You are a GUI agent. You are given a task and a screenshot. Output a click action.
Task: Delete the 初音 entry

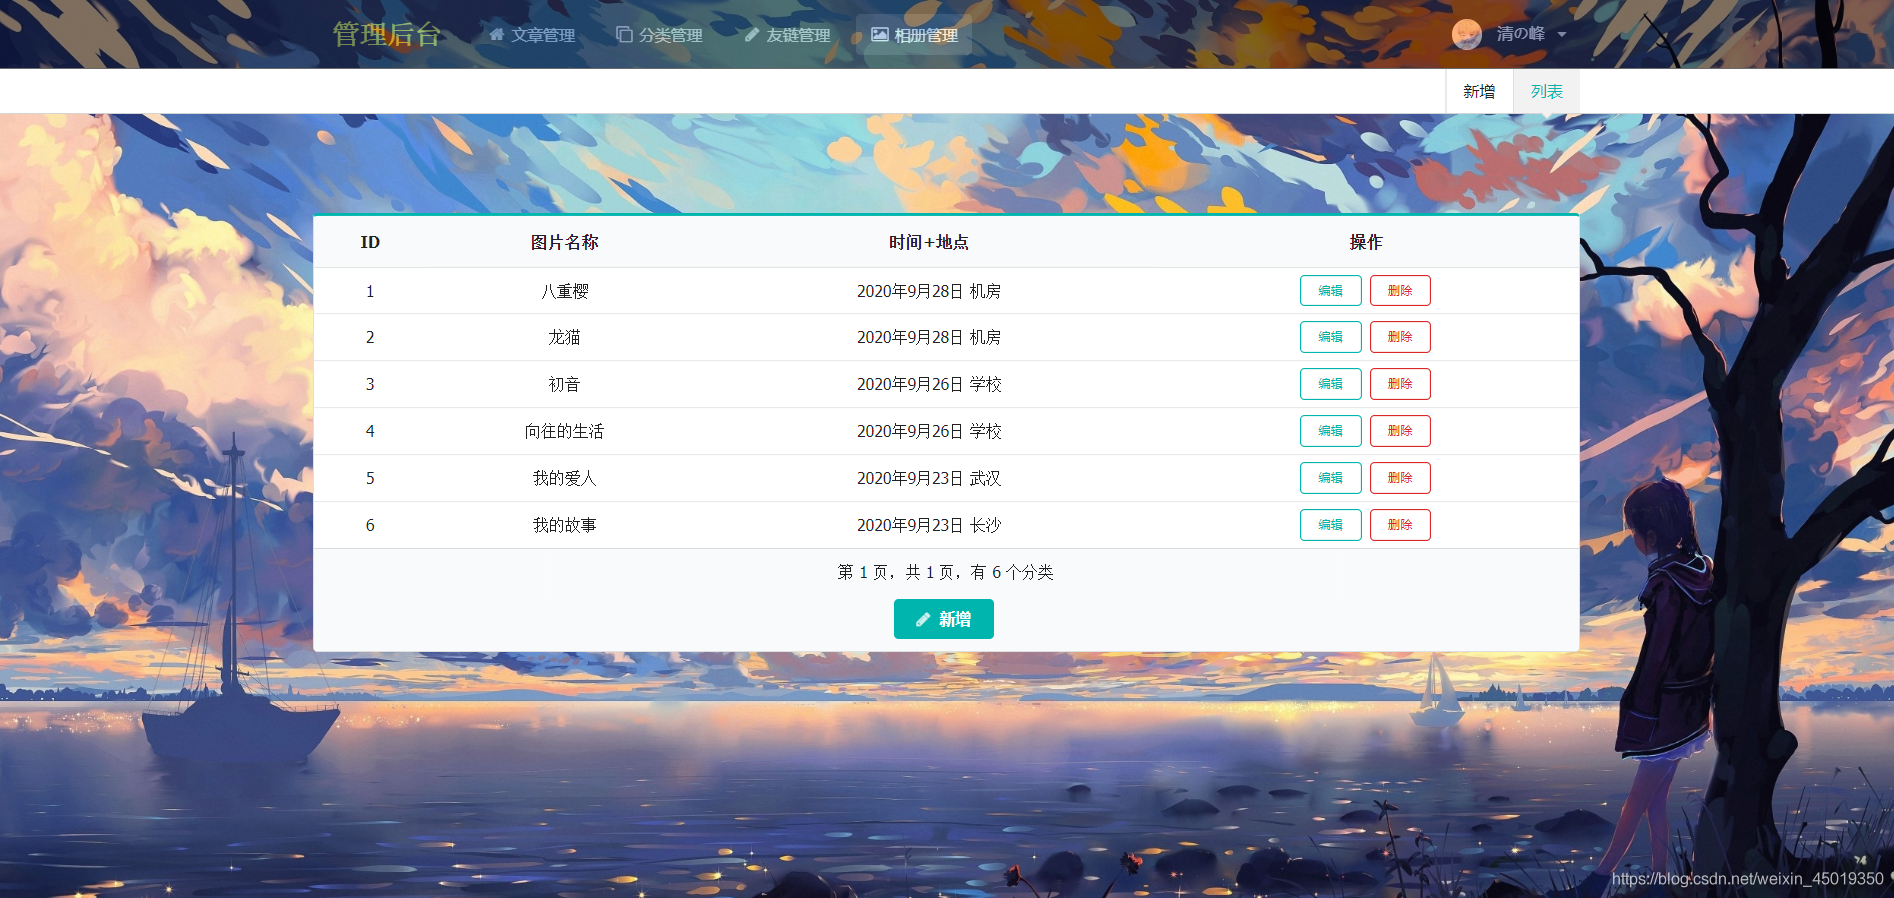point(1400,384)
